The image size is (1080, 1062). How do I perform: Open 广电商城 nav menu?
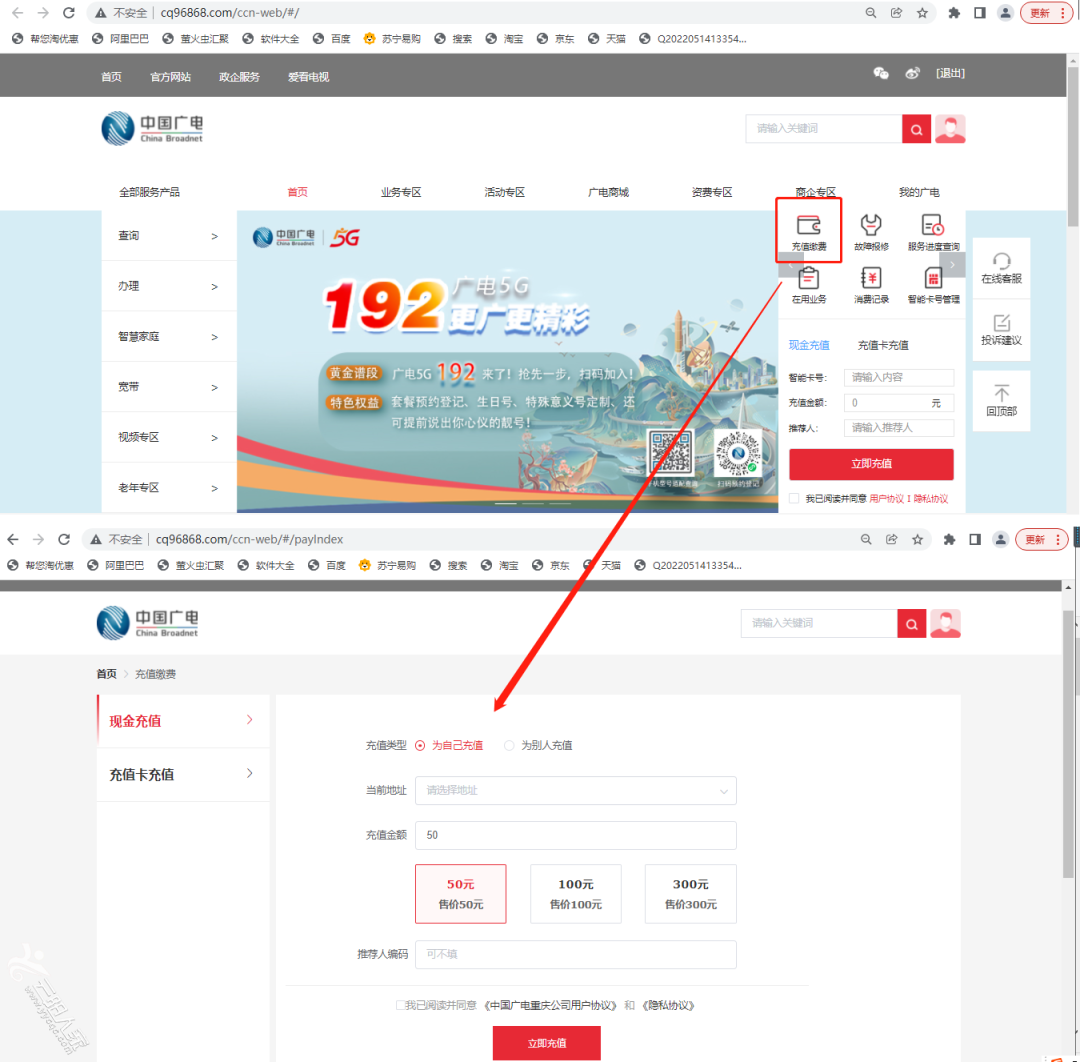[x=608, y=192]
